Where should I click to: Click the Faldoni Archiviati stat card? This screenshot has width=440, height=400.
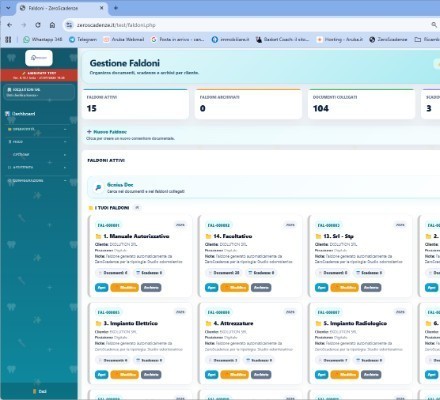tap(248, 104)
